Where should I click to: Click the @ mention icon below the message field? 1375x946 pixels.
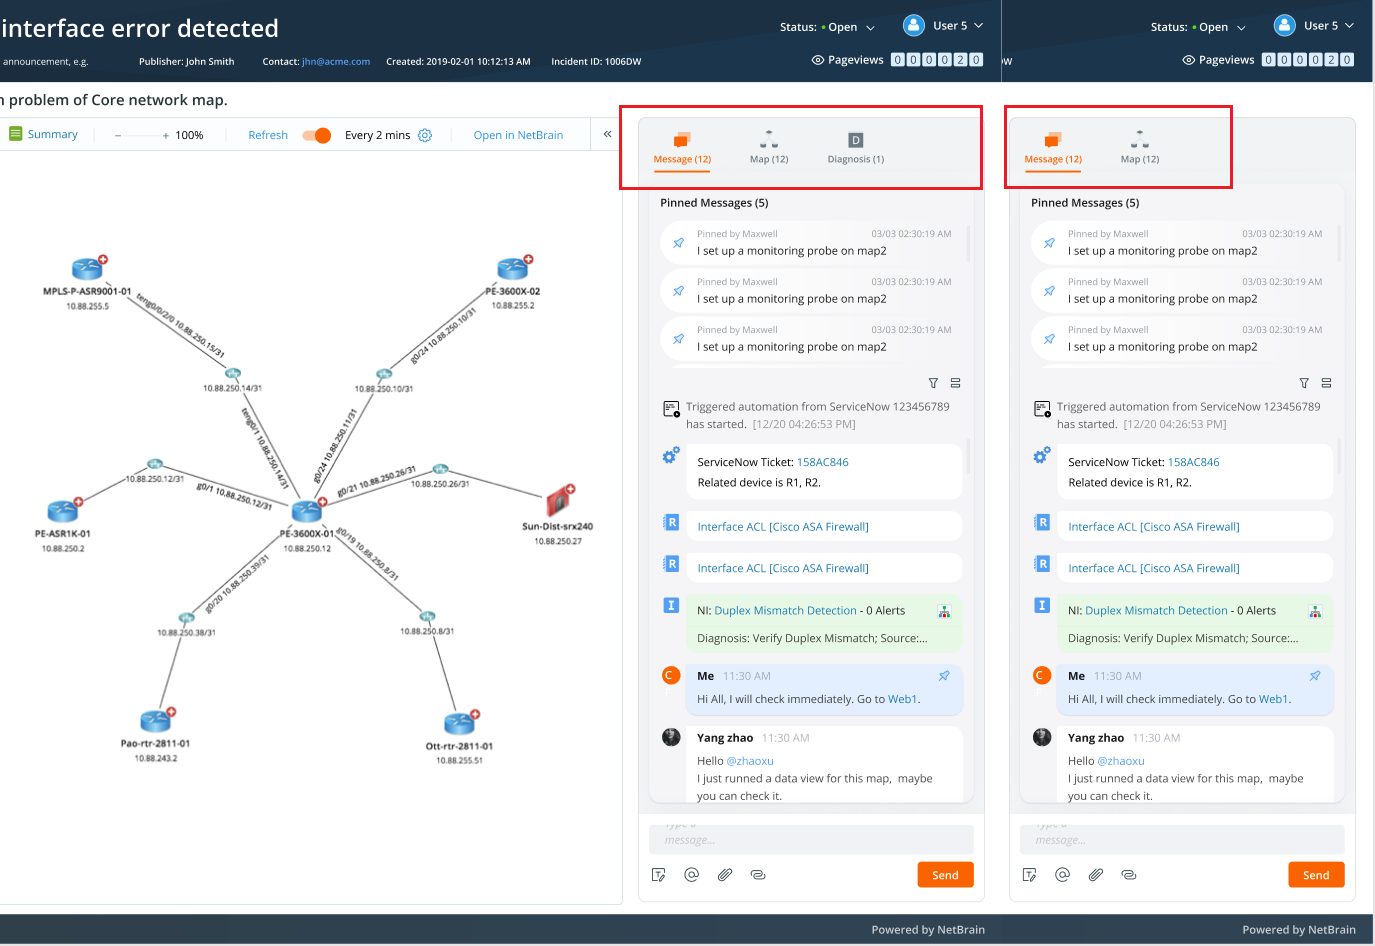click(691, 874)
